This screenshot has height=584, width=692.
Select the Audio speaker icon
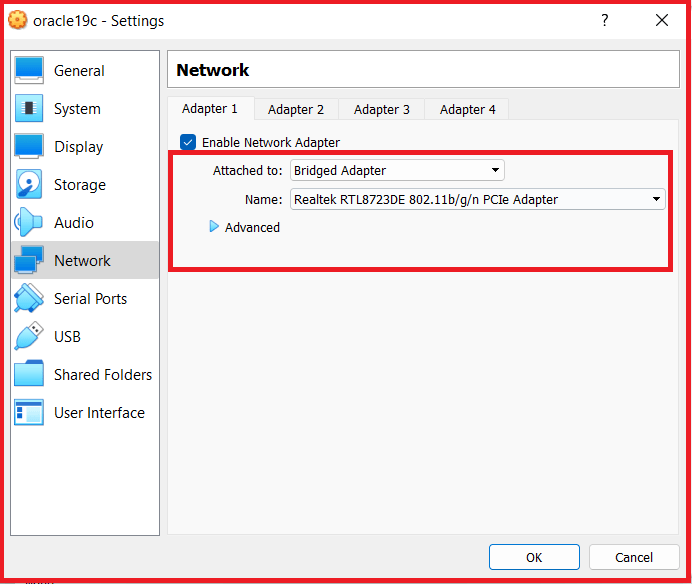click(x=28, y=222)
